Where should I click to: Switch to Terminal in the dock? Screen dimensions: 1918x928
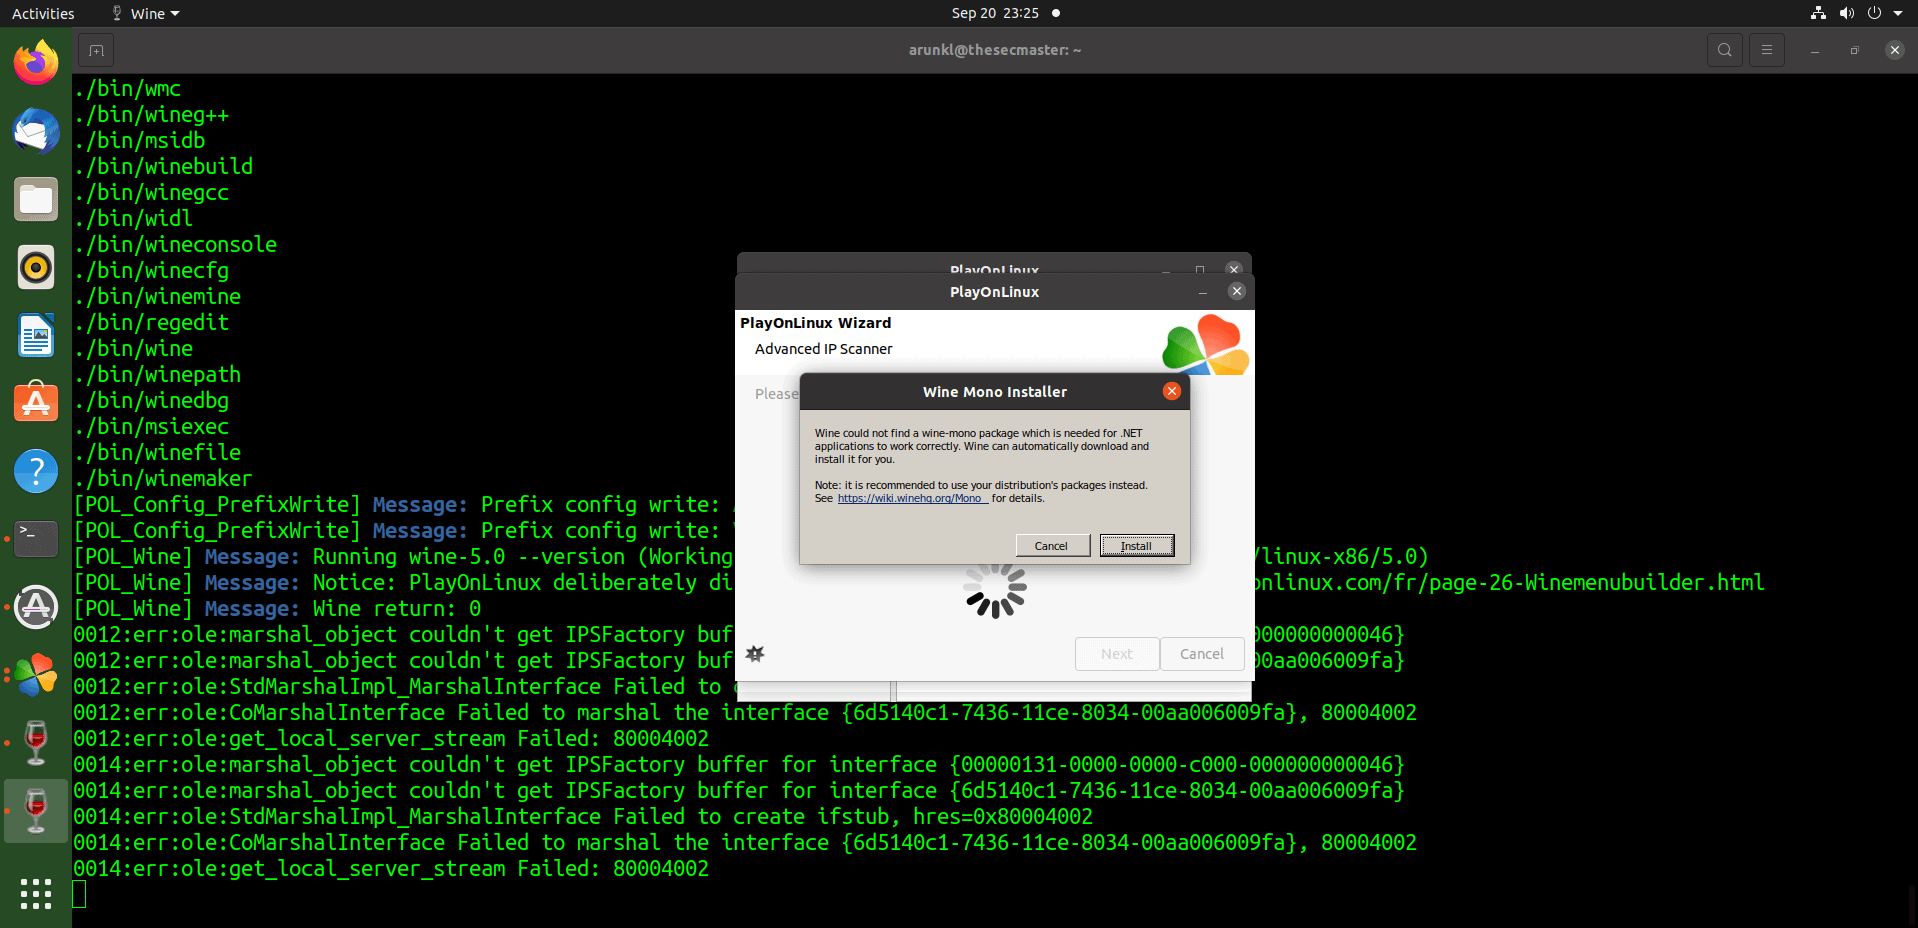tap(36, 539)
